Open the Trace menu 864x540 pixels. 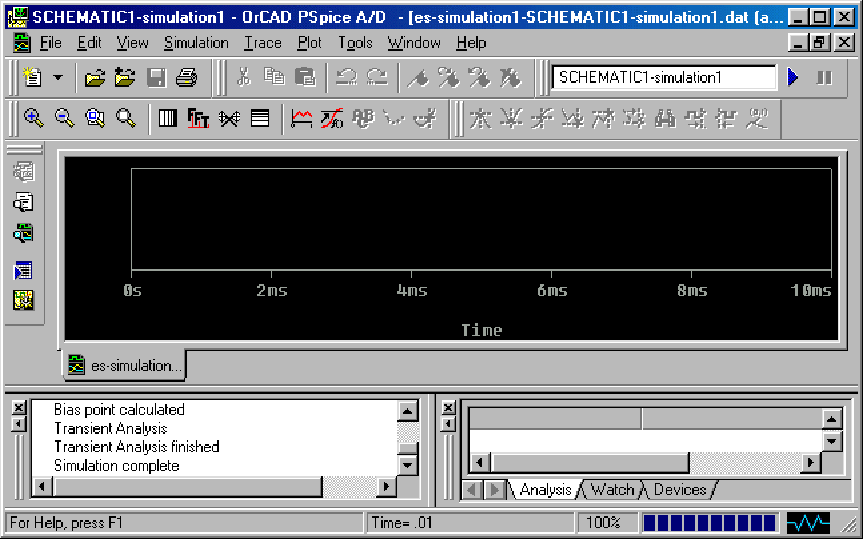coord(263,43)
